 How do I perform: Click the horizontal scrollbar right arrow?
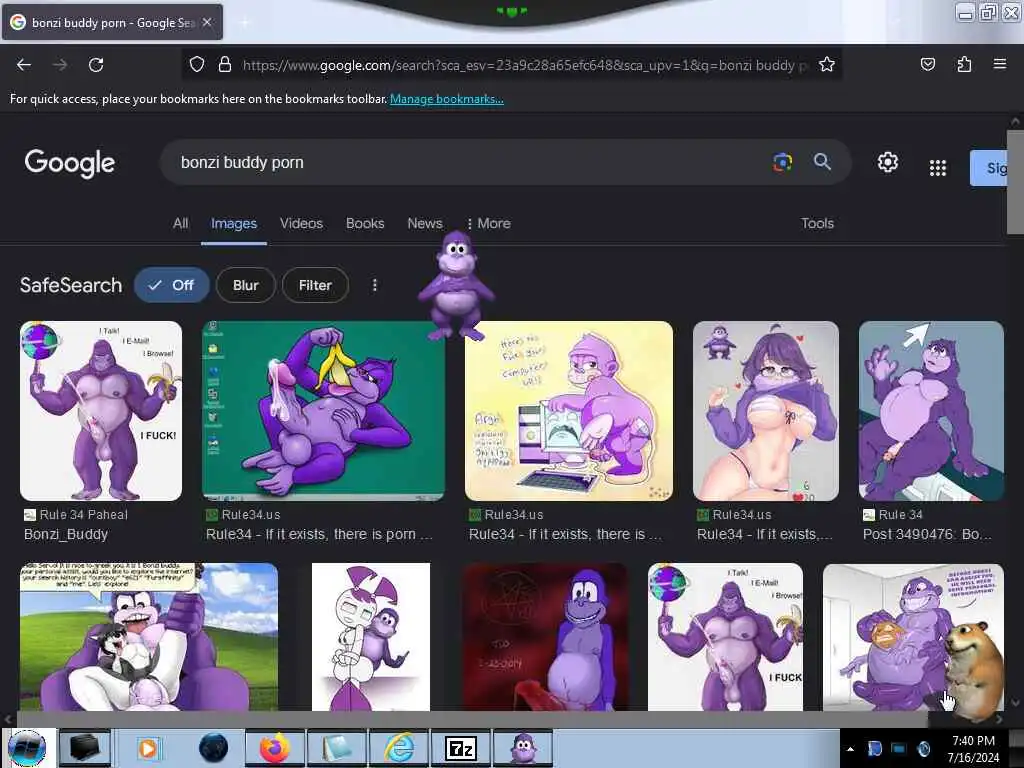pos(999,719)
